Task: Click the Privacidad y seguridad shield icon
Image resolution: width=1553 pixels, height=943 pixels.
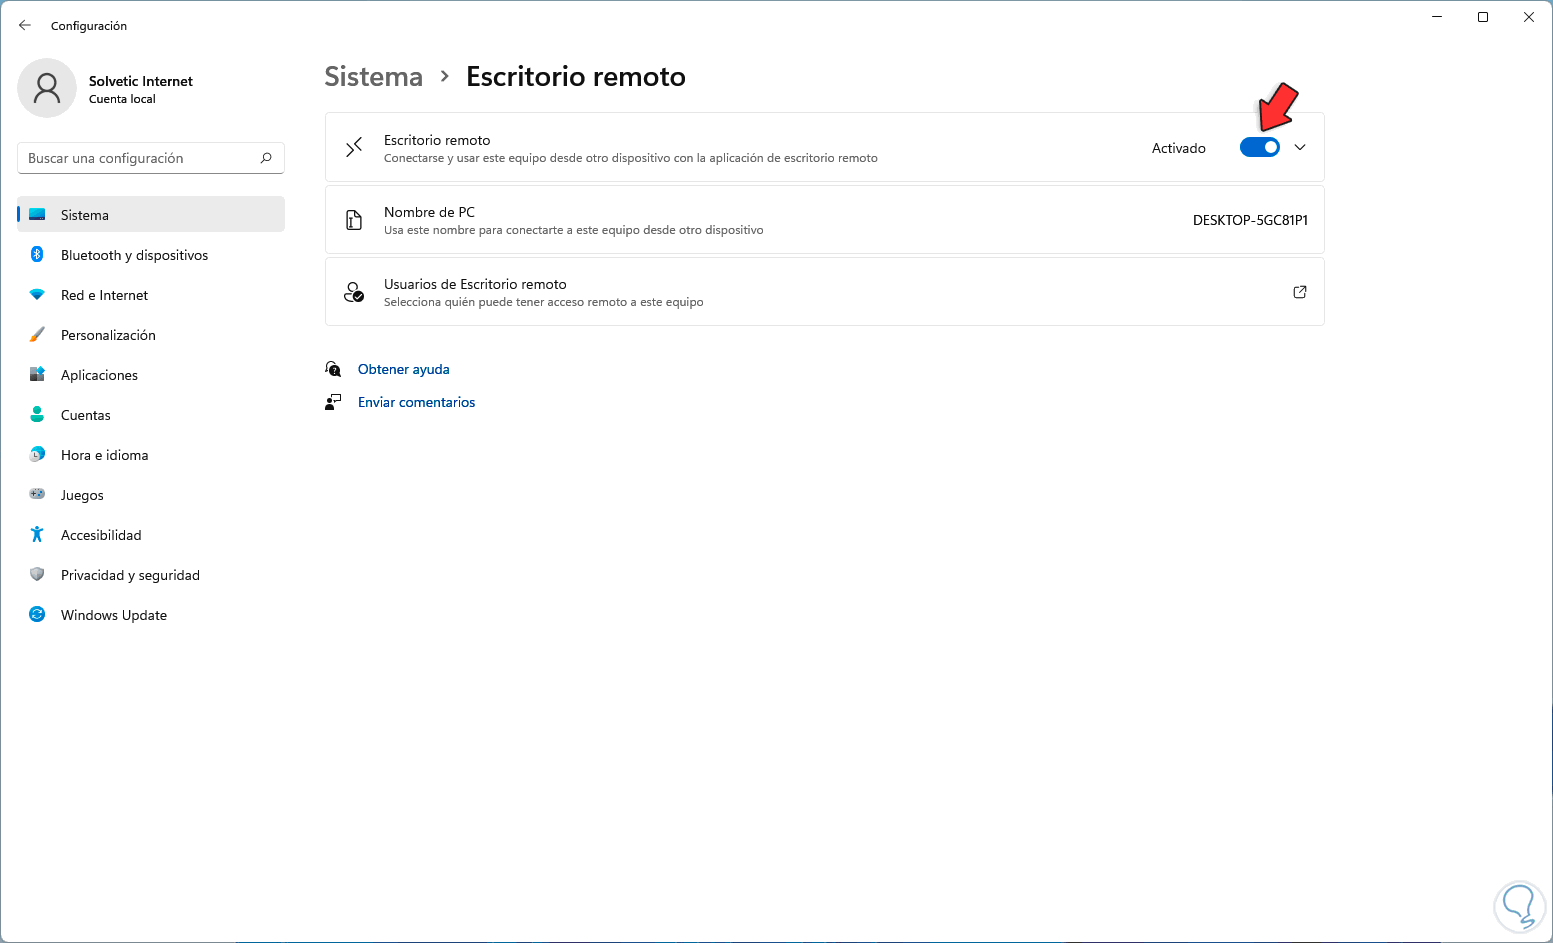Action: pyautogui.click(x=37, y=575)
